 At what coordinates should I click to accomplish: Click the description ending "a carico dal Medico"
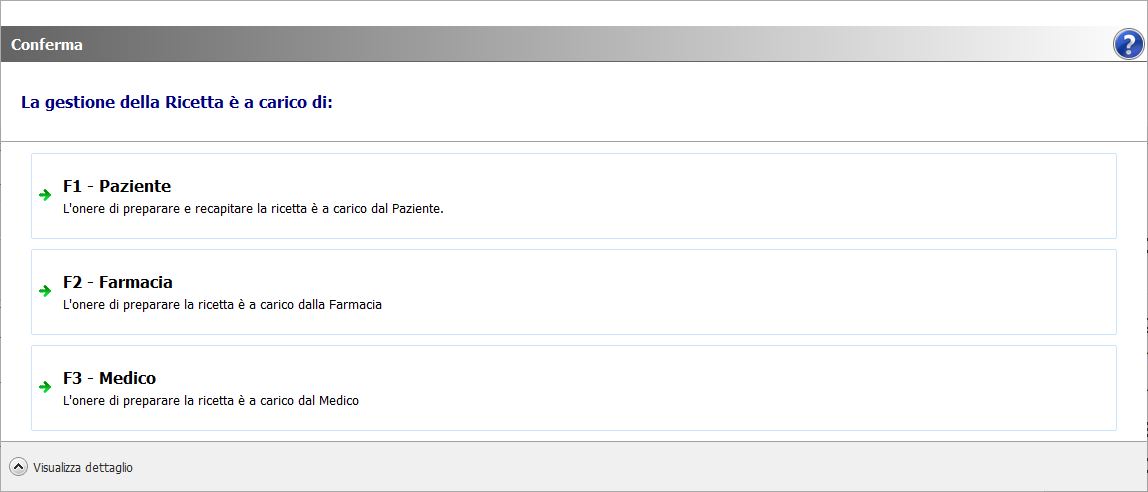click(210, 401)
